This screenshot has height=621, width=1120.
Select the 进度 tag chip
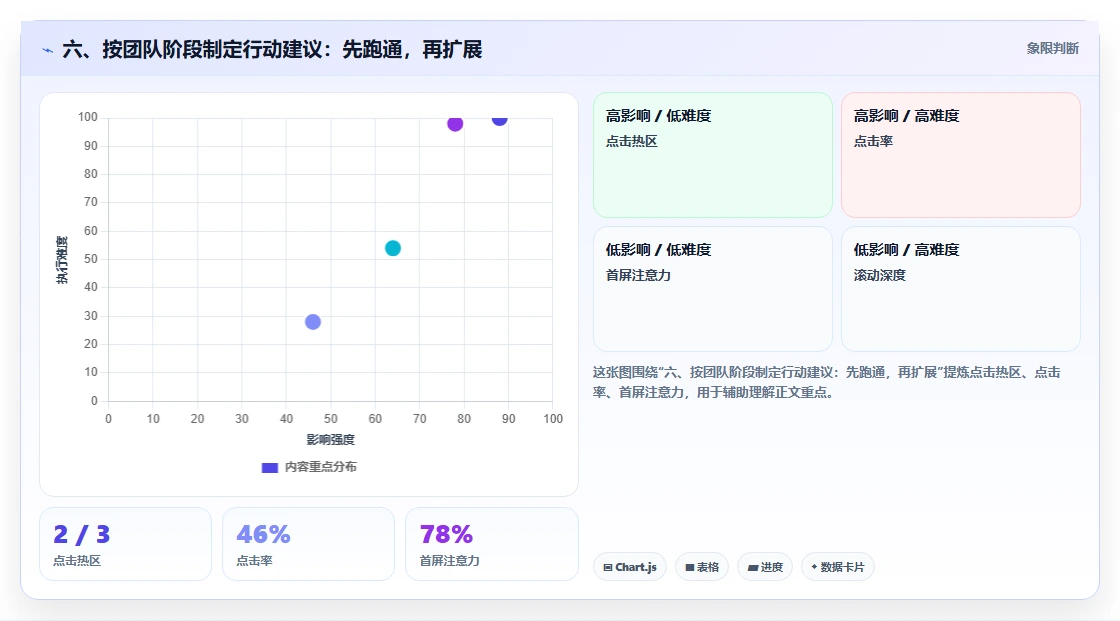pyautogui.click(x=765, y=567)
